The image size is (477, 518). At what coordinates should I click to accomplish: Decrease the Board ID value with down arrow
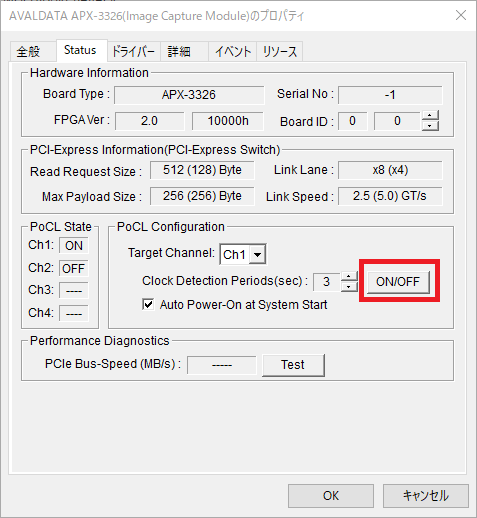tap(430, 126)
